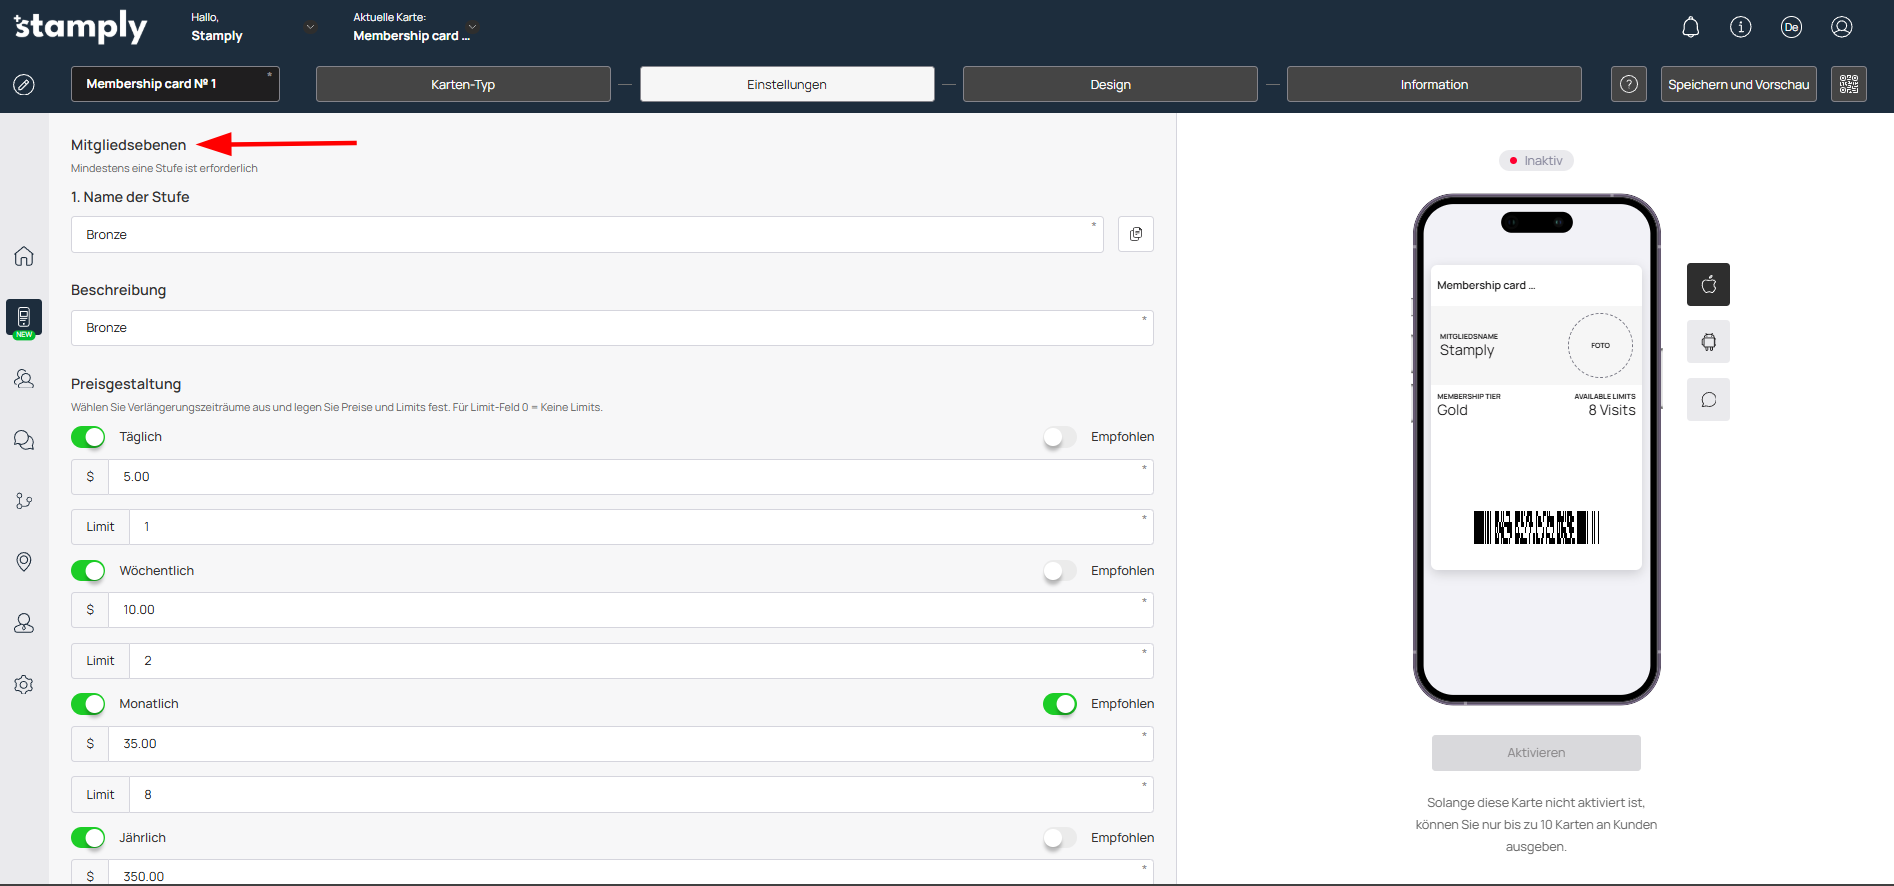Viewport: 1894px width, 886px height.
Task: Open the locations pin icon in sidebar
Action: [x=24, y=562]
